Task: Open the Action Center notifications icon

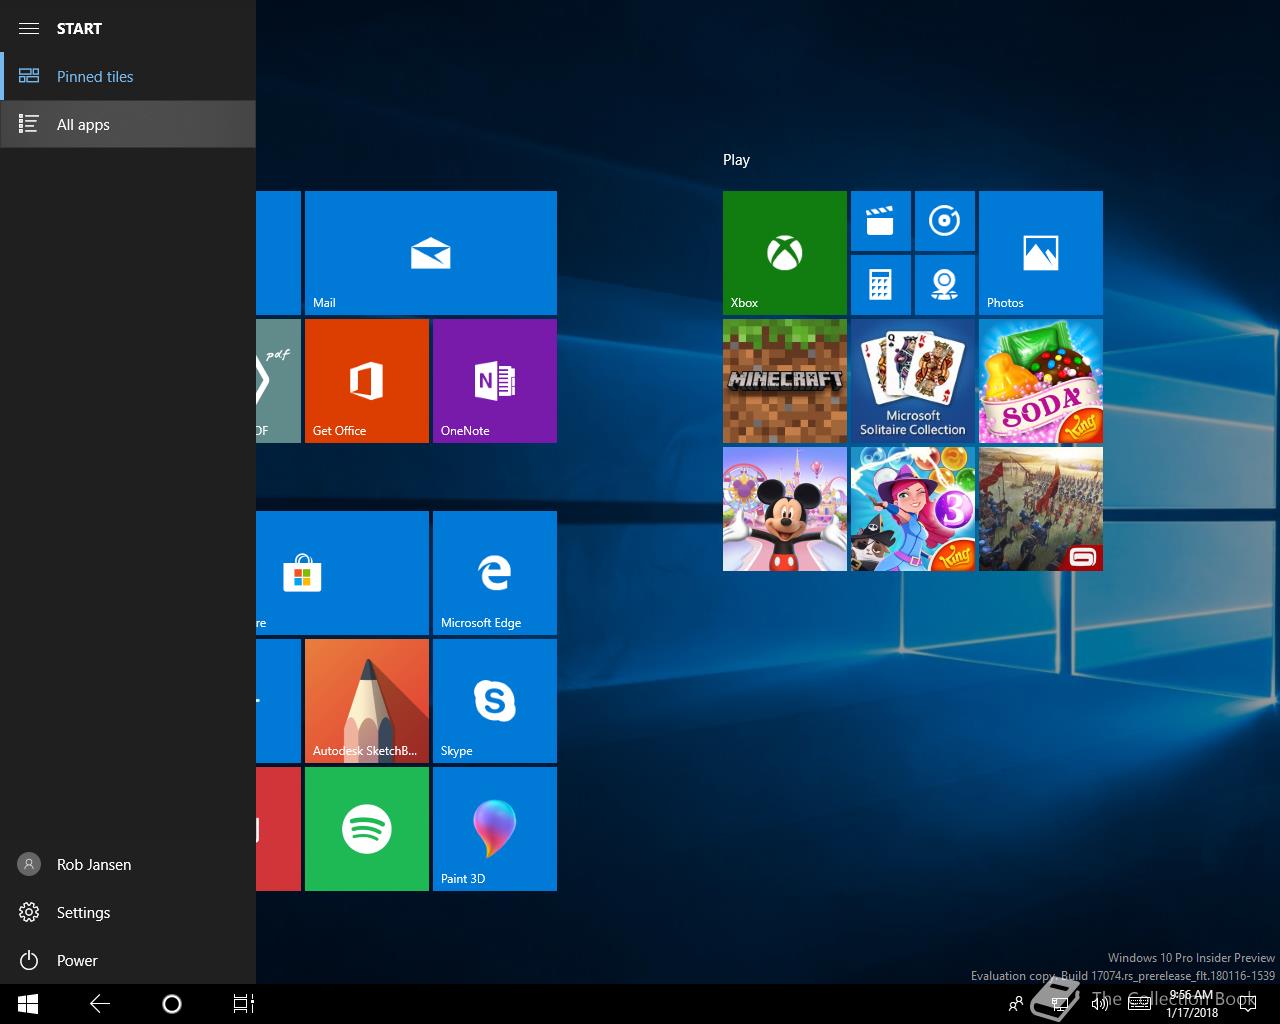Action: coord(1247,1004)
